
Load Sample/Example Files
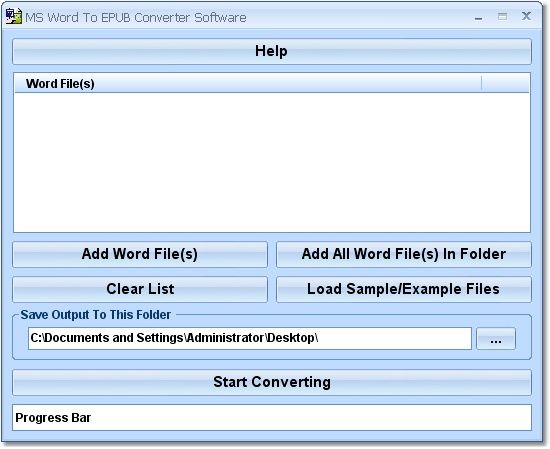(404, 289)
